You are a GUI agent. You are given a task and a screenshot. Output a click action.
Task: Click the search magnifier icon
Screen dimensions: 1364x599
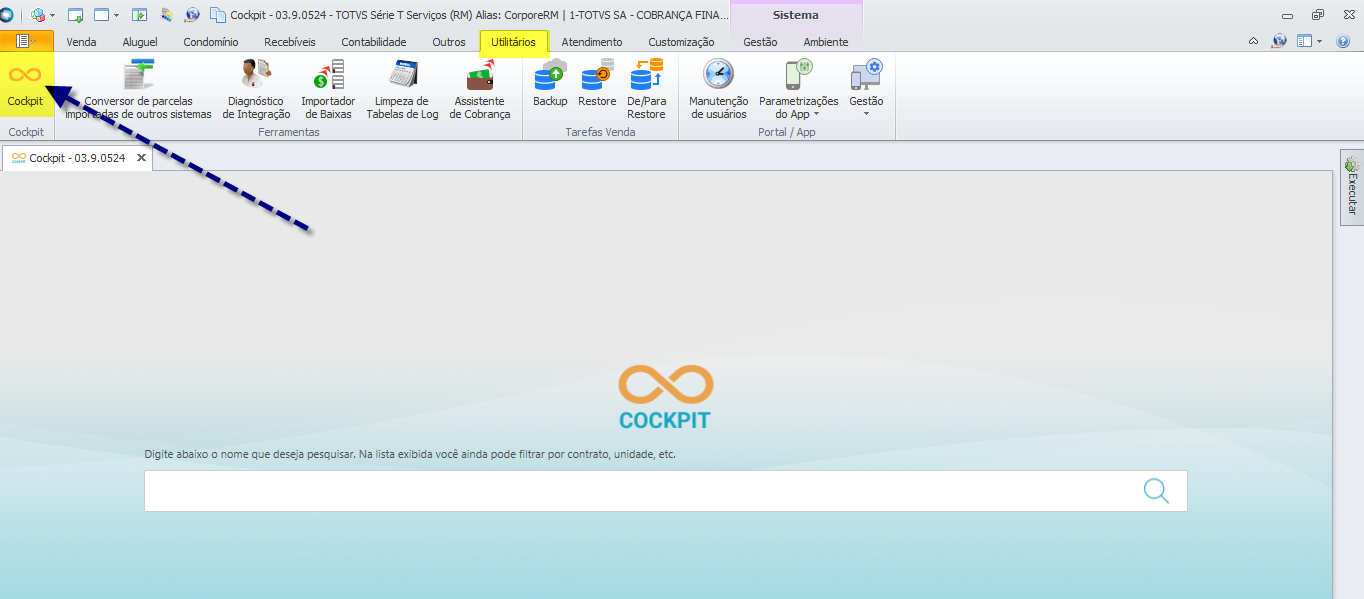pos(1156,491)
